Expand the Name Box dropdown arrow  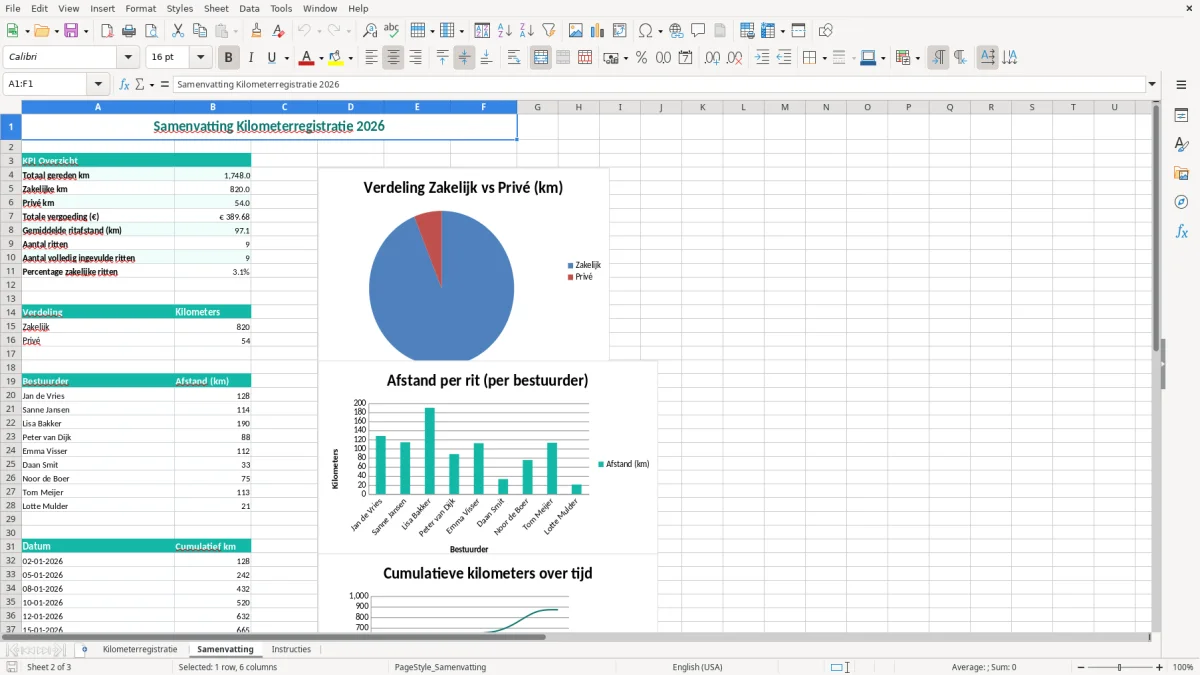pyautogui.click(x=98, y=85)
